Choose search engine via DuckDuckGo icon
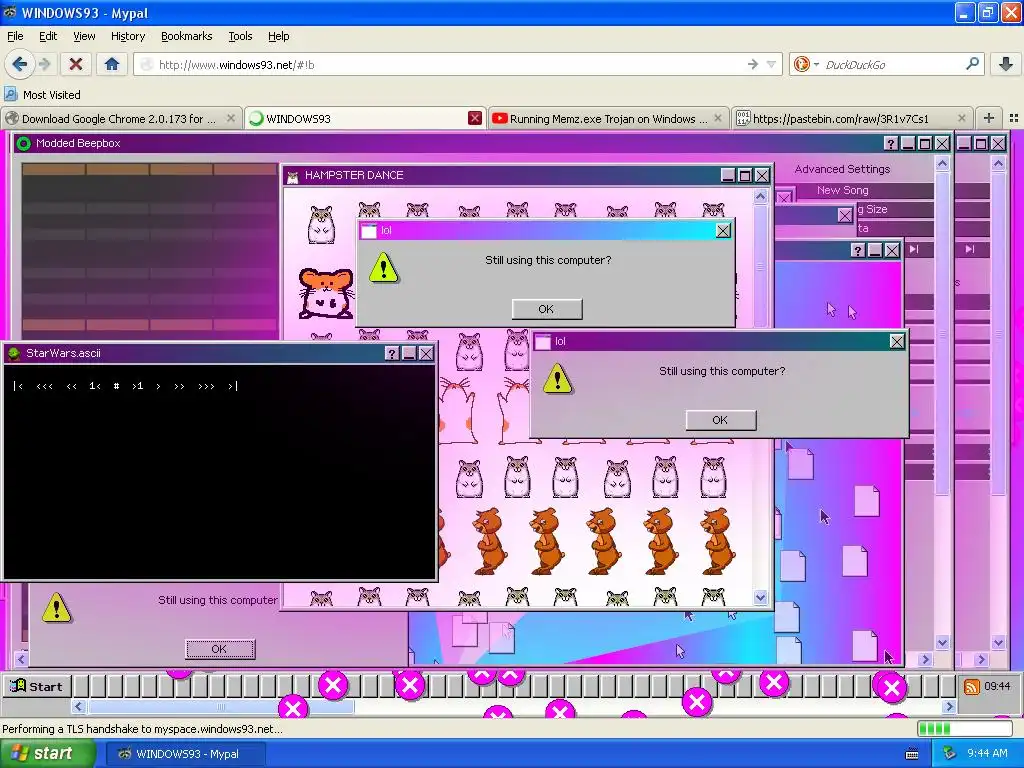 pyautogui.click(x=802, y=64)
